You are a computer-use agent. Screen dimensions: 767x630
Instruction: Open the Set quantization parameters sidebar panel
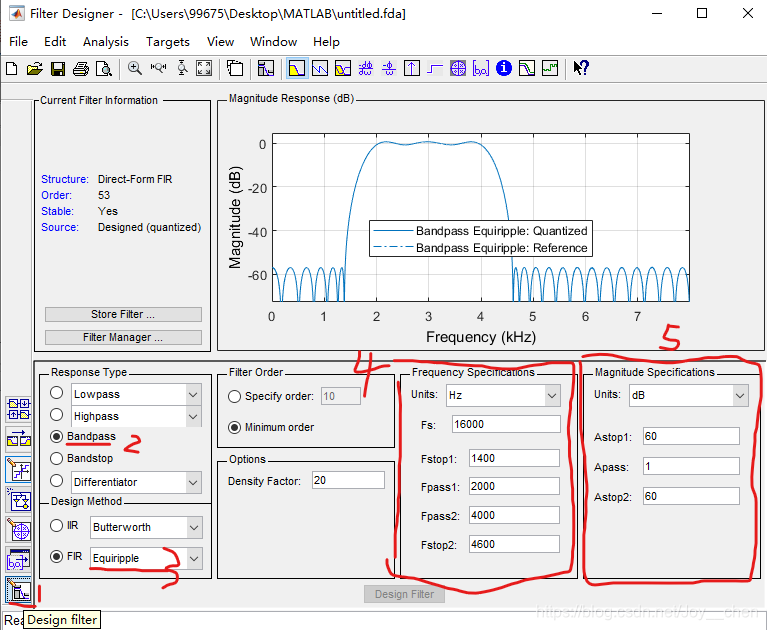coord(19,470)
